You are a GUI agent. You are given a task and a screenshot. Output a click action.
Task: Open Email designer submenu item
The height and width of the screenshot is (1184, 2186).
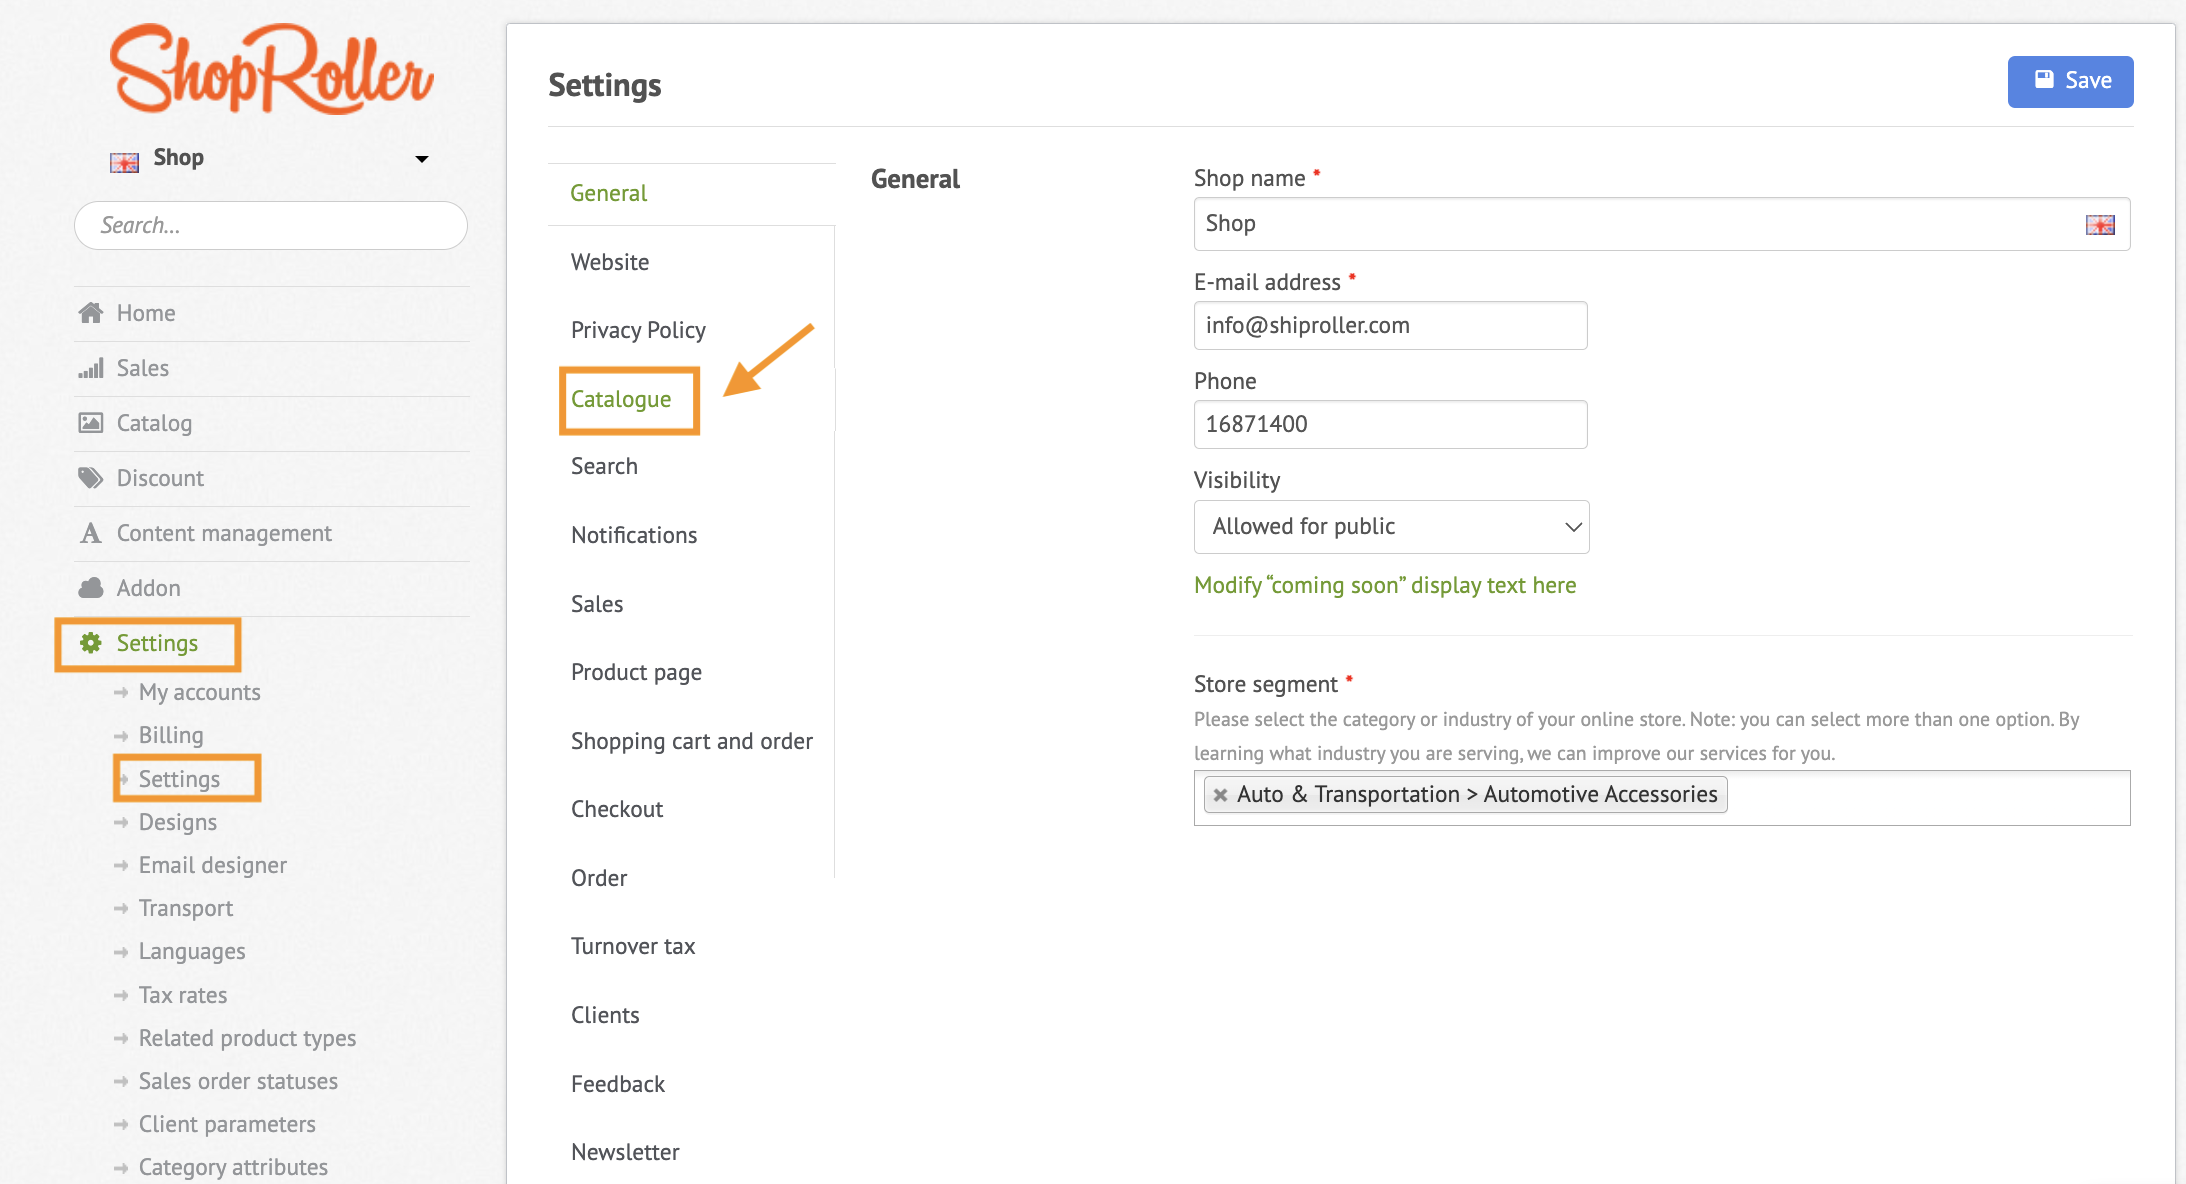213,865
